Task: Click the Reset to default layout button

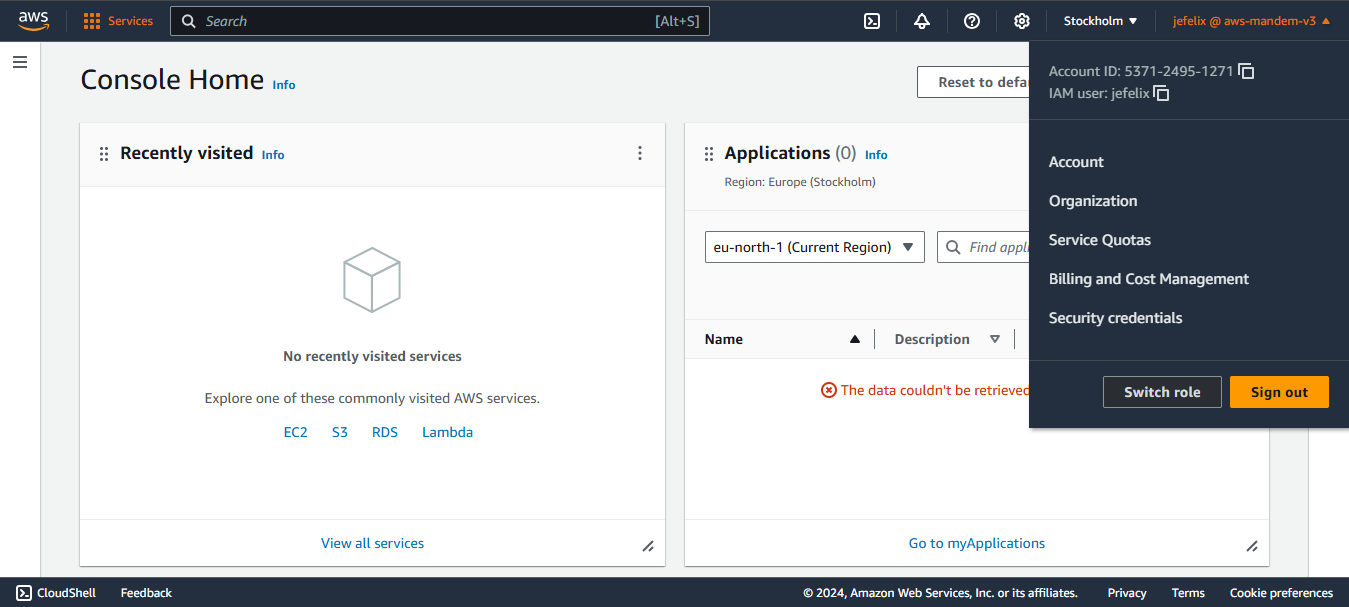Action: click(973, 82)
